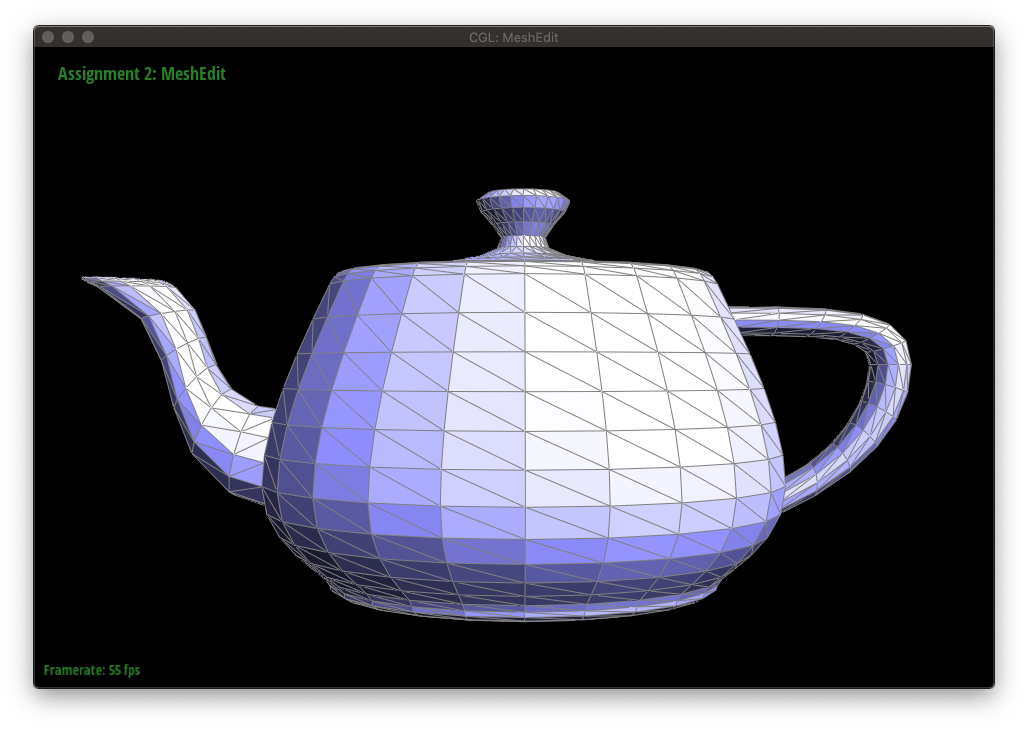Close the CGL: MeshEdit window
This screenshot has height=730, width=1028.
click(48, 37)
